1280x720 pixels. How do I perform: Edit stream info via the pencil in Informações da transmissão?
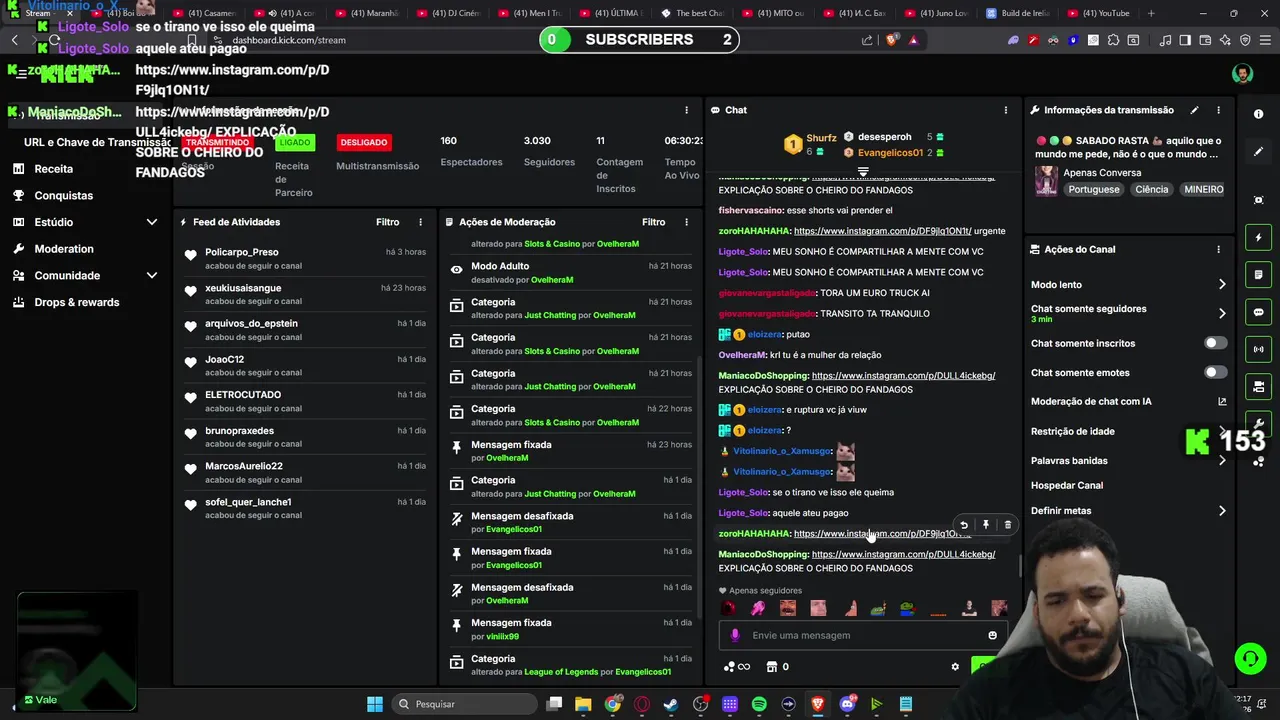tap(1194, 110)
